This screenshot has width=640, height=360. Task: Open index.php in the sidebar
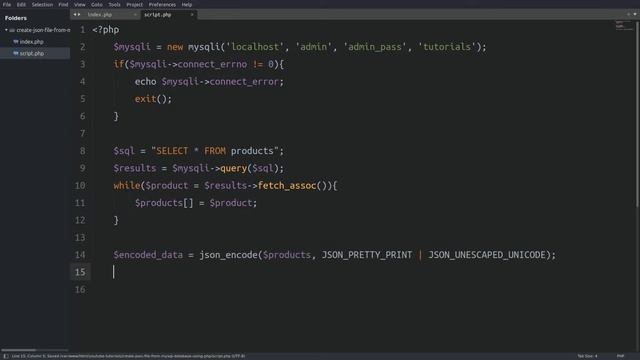coord(31,42)
